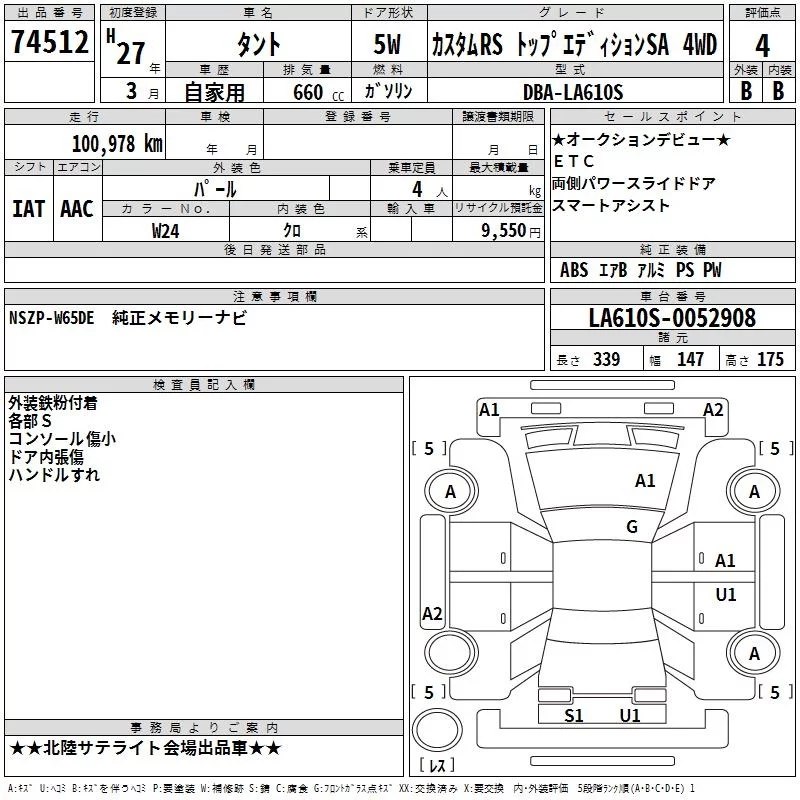Click the inspector note ドア内張傷
The image size is (800, 800).
tap(46, 457)
